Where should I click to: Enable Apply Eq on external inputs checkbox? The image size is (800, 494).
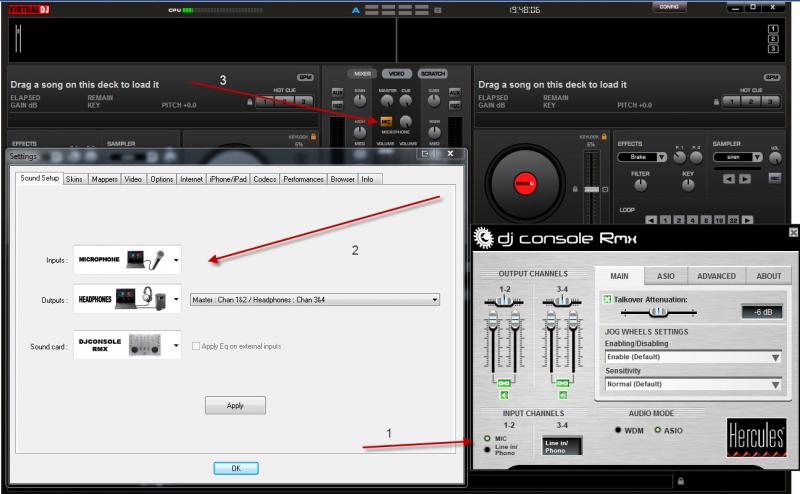(195, 346)
